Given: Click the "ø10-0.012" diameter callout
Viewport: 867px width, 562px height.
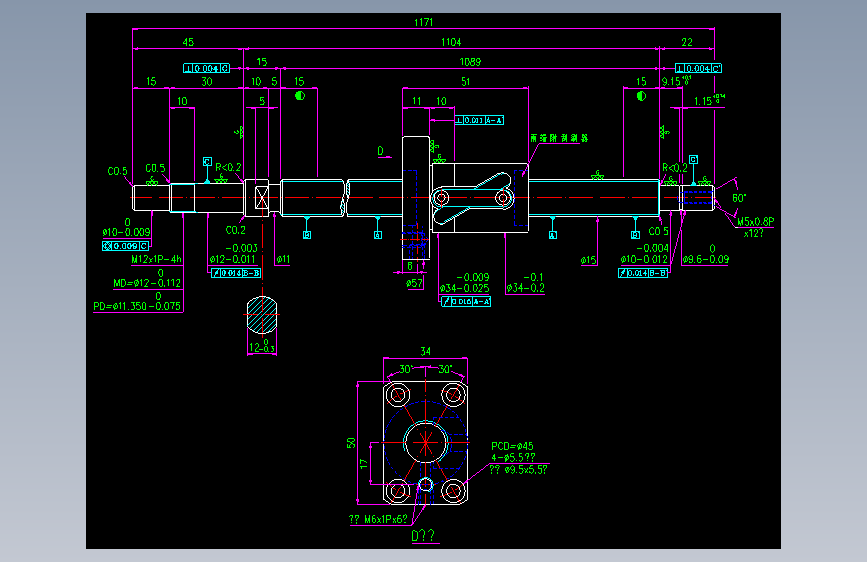Looking at the screenshot, I should [644, 259].
